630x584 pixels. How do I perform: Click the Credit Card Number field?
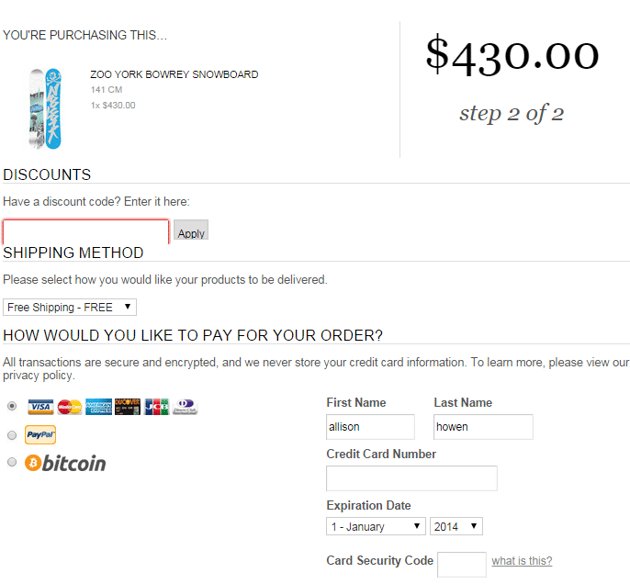click(411, 478)
